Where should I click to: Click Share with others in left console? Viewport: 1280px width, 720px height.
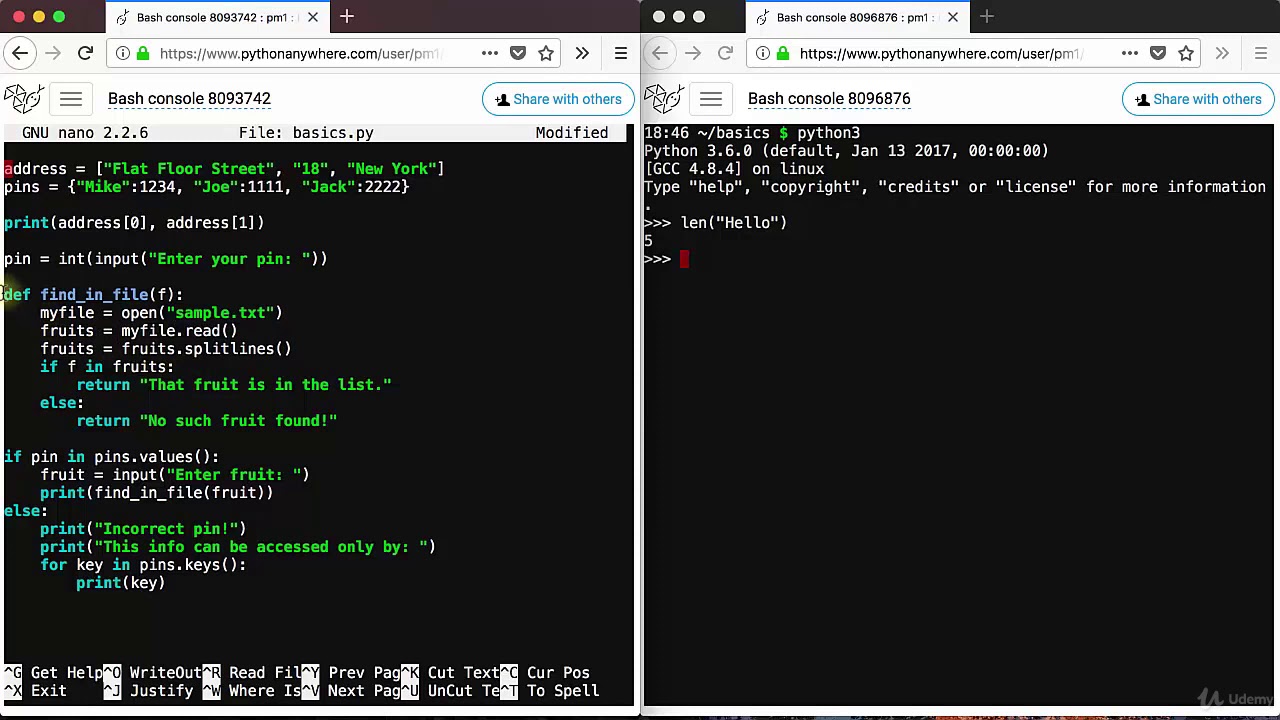pos(559,99)
